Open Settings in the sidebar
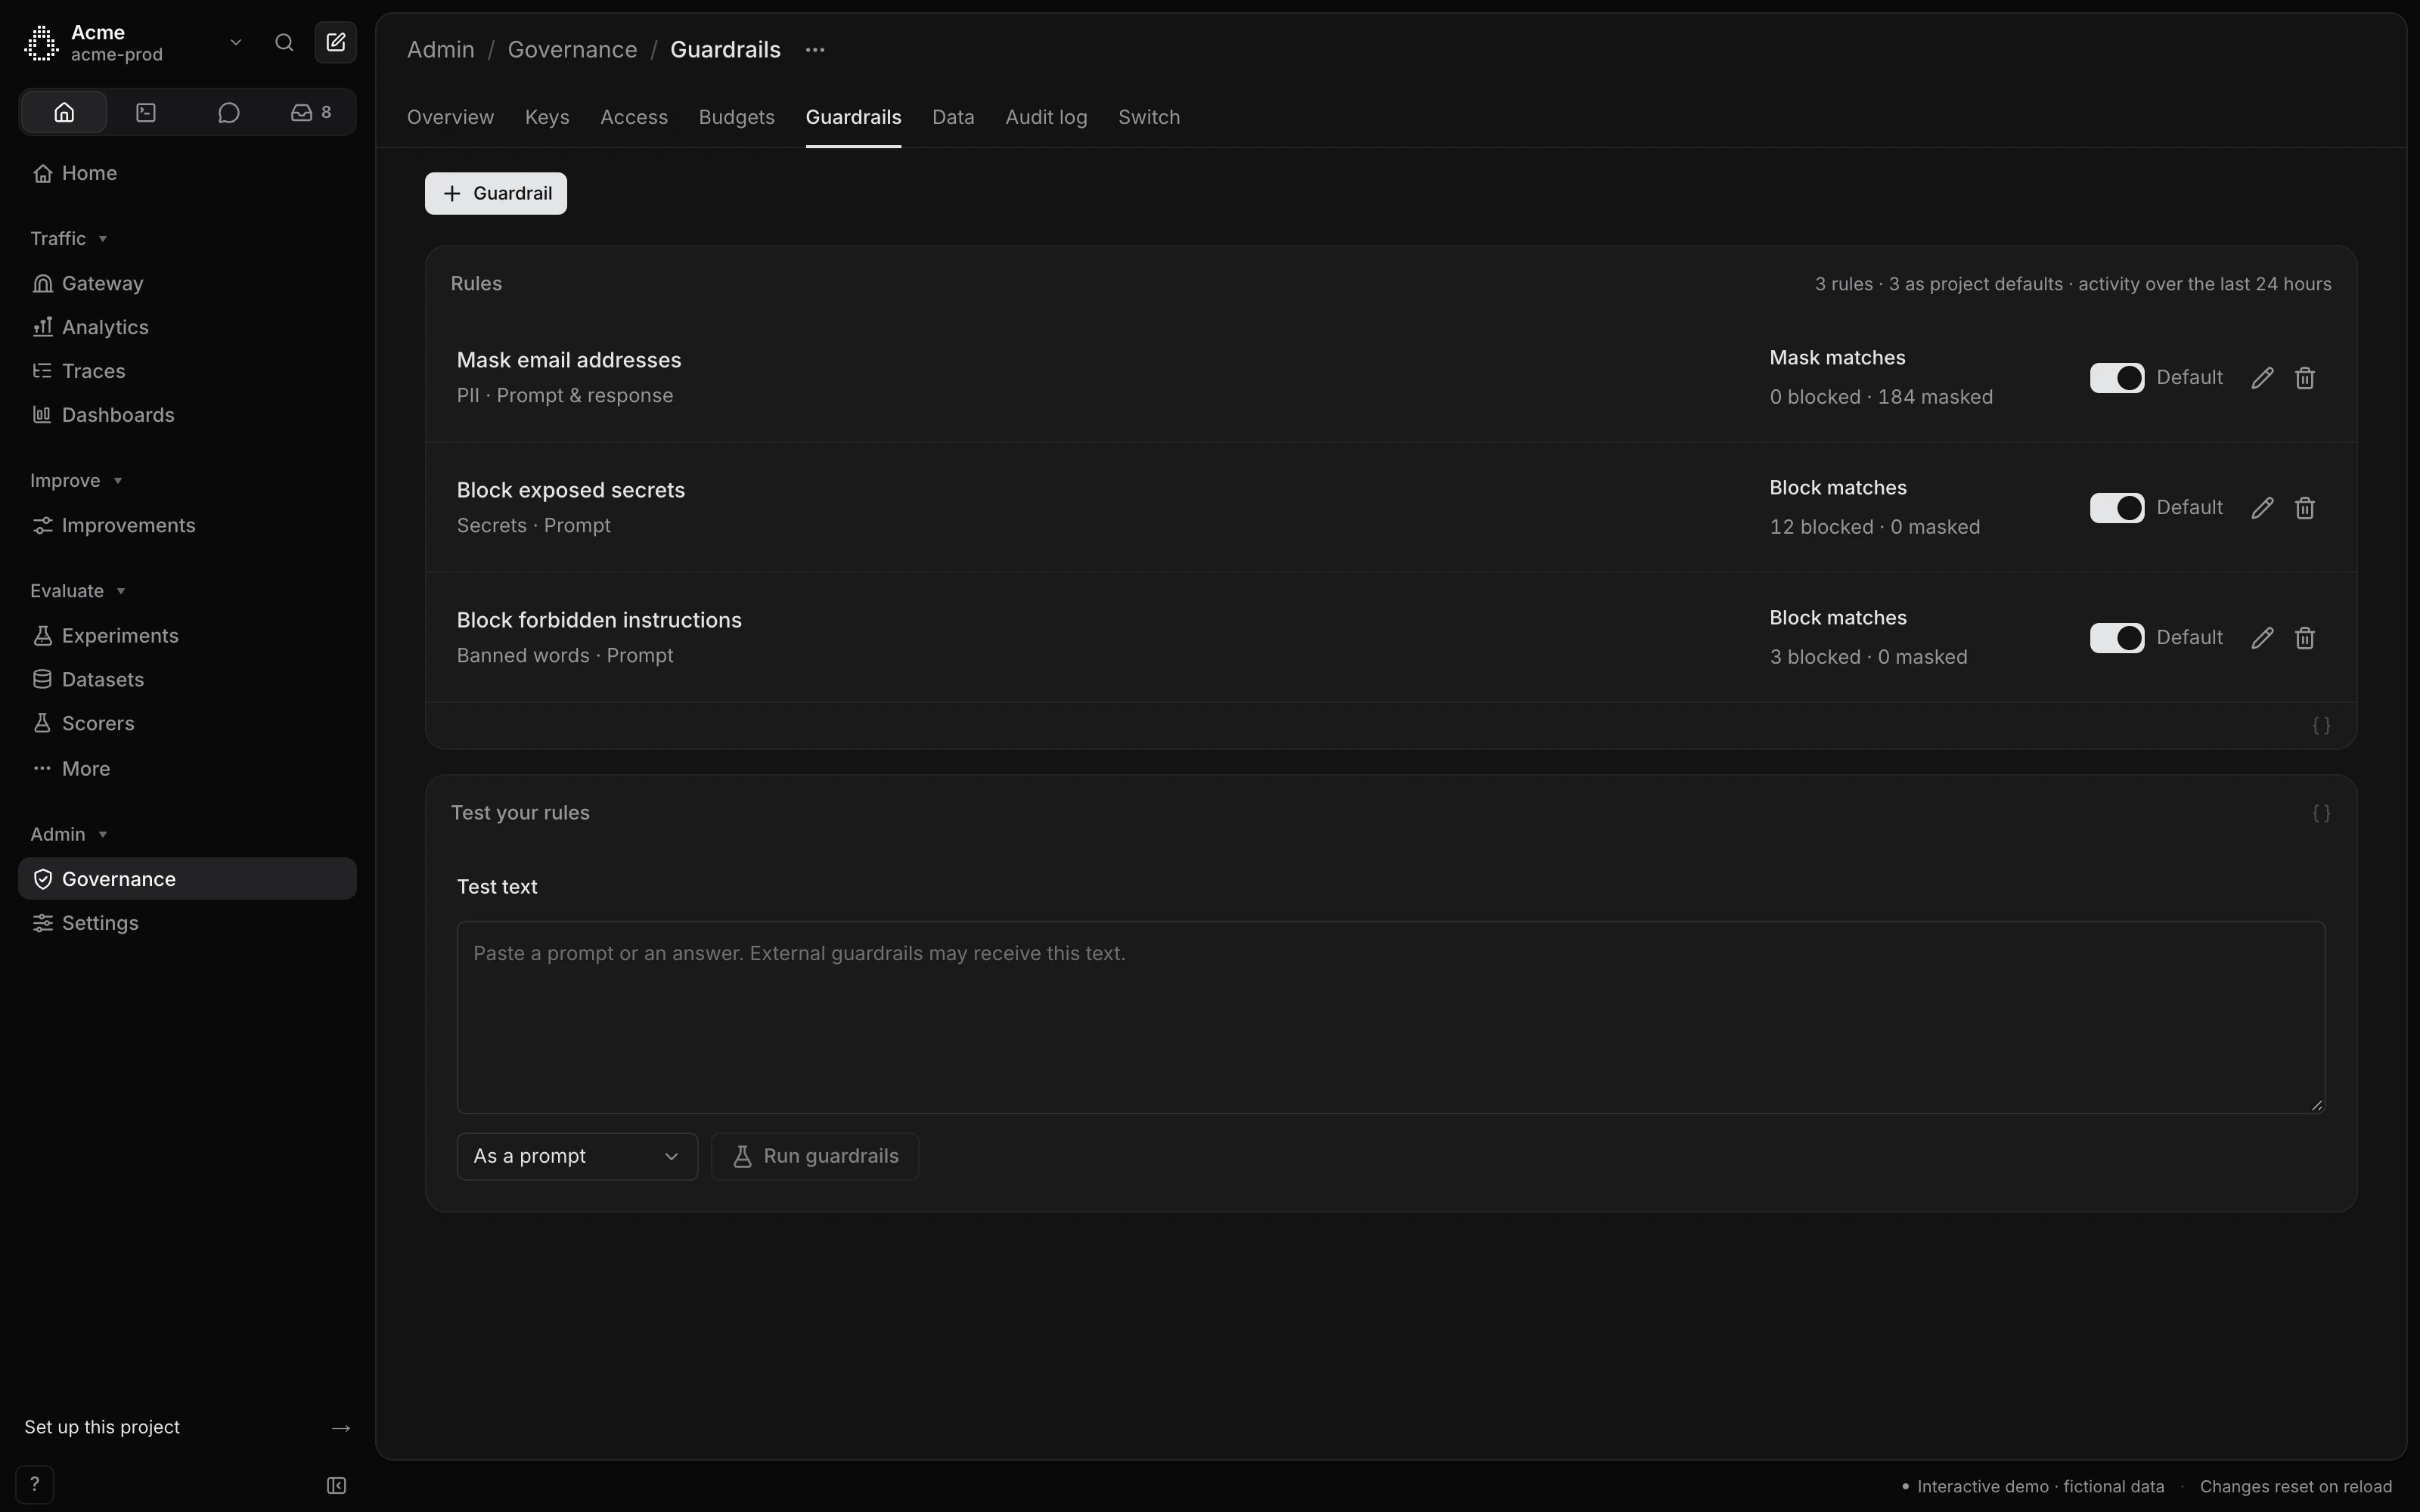The height and width of the screenshot is (1512, 2420). coord(187,923)
